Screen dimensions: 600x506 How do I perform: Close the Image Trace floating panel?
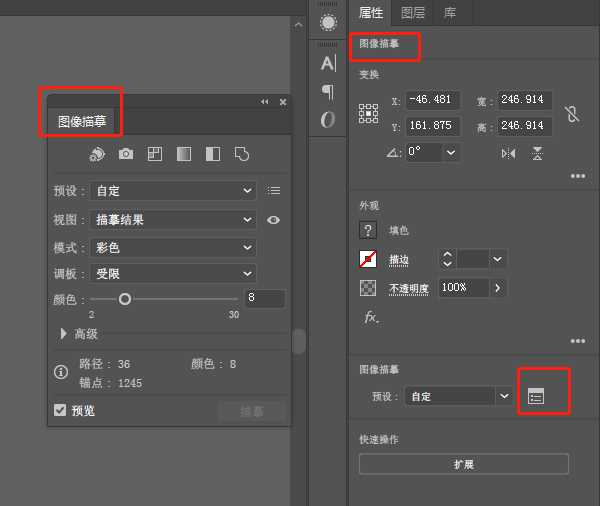tap(283, 102)
